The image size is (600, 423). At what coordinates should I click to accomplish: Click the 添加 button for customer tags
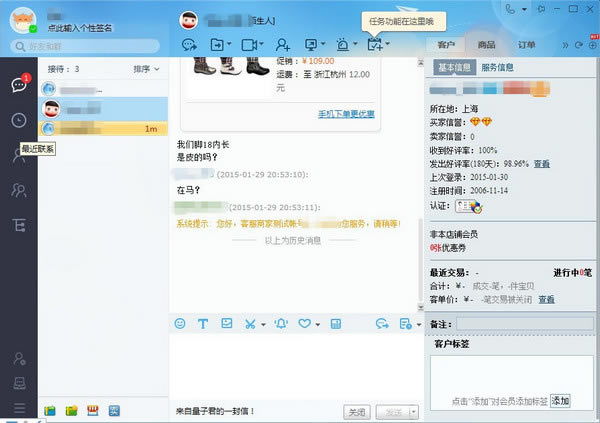559,400
